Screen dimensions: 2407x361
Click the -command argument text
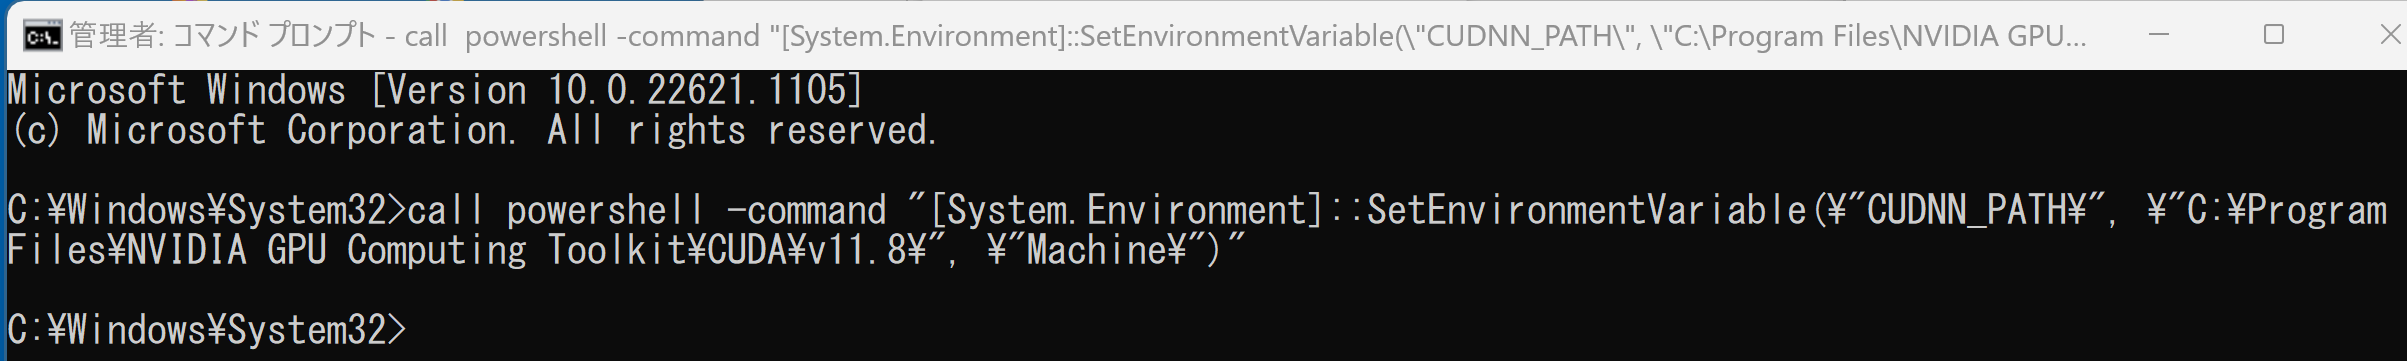pos(806,211)
